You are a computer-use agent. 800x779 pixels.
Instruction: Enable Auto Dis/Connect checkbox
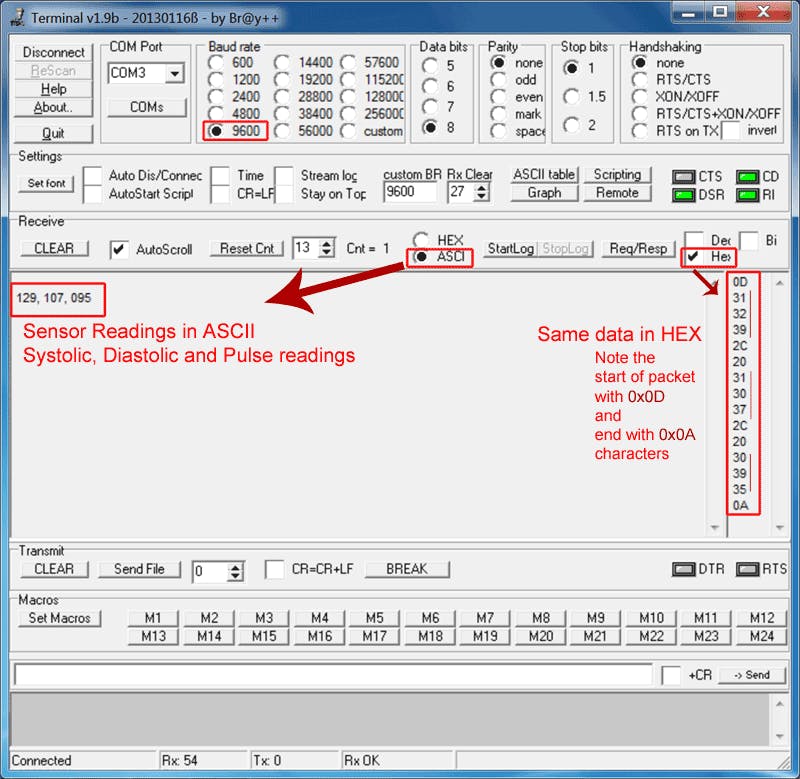(92, 175)
